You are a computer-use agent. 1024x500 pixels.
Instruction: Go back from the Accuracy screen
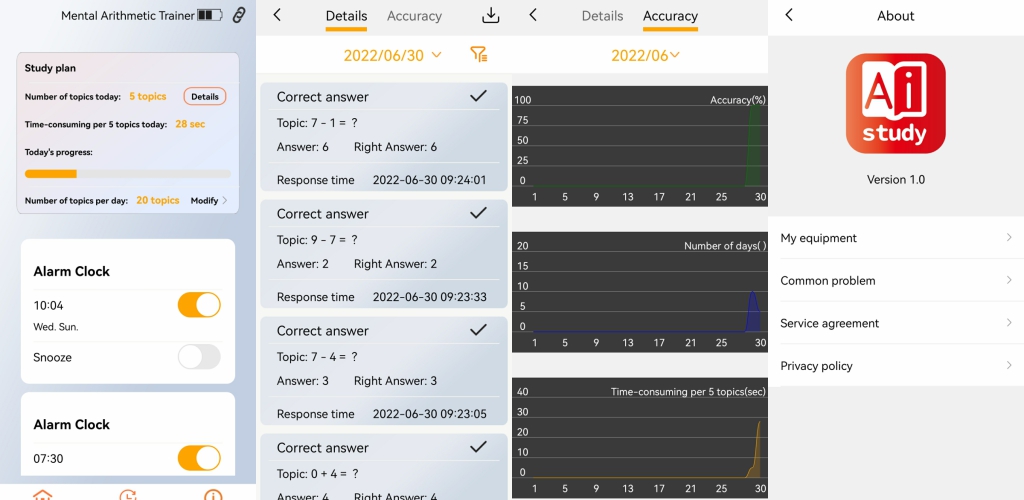533,15
